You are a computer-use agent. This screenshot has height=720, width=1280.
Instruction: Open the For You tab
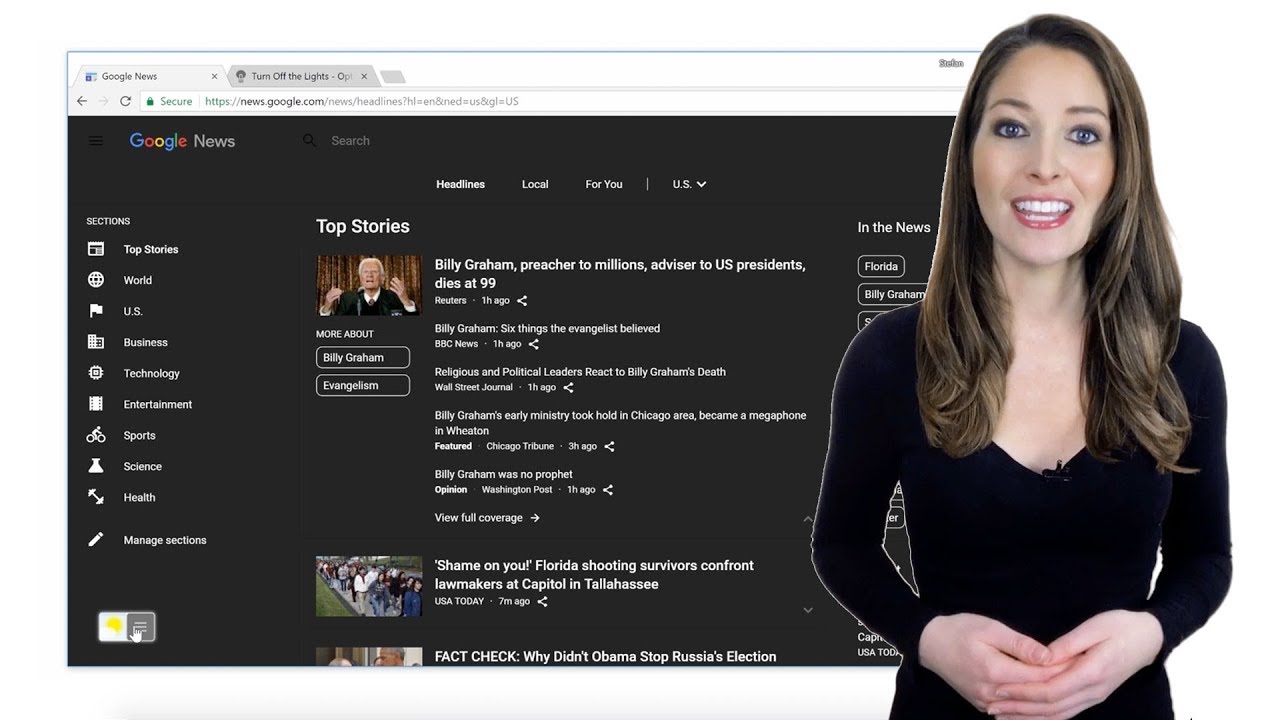603,184
